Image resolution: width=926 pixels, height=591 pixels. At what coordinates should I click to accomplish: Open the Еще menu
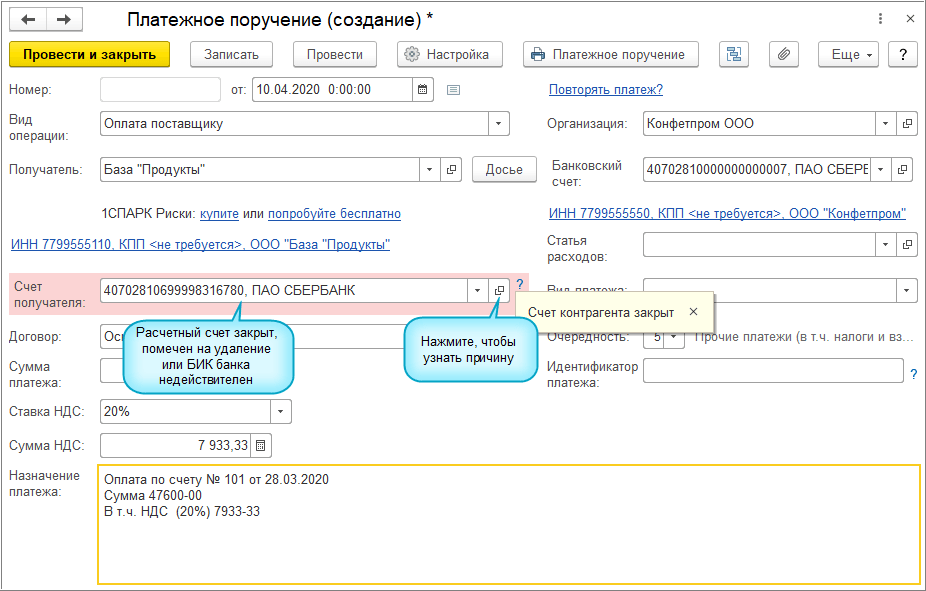[852, 55]
